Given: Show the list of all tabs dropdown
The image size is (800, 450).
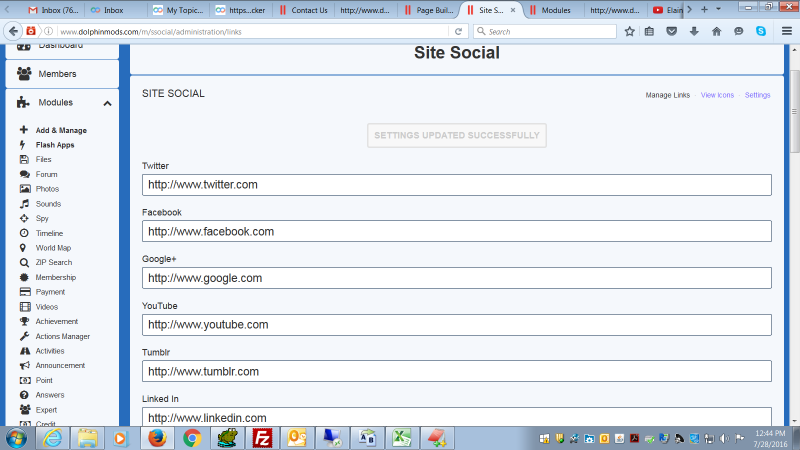Looking at the screenshot, I should tap(718, 9).
